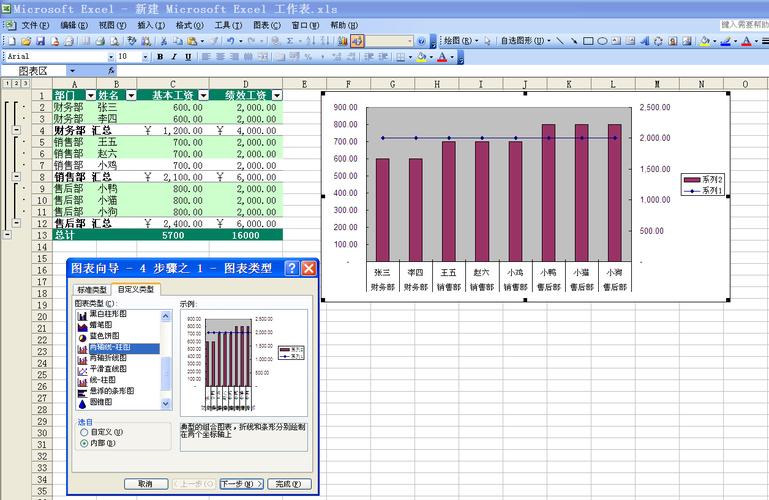769x500 pixels.
Task: Click the 下一步 next button
Action: coord(242,484)
